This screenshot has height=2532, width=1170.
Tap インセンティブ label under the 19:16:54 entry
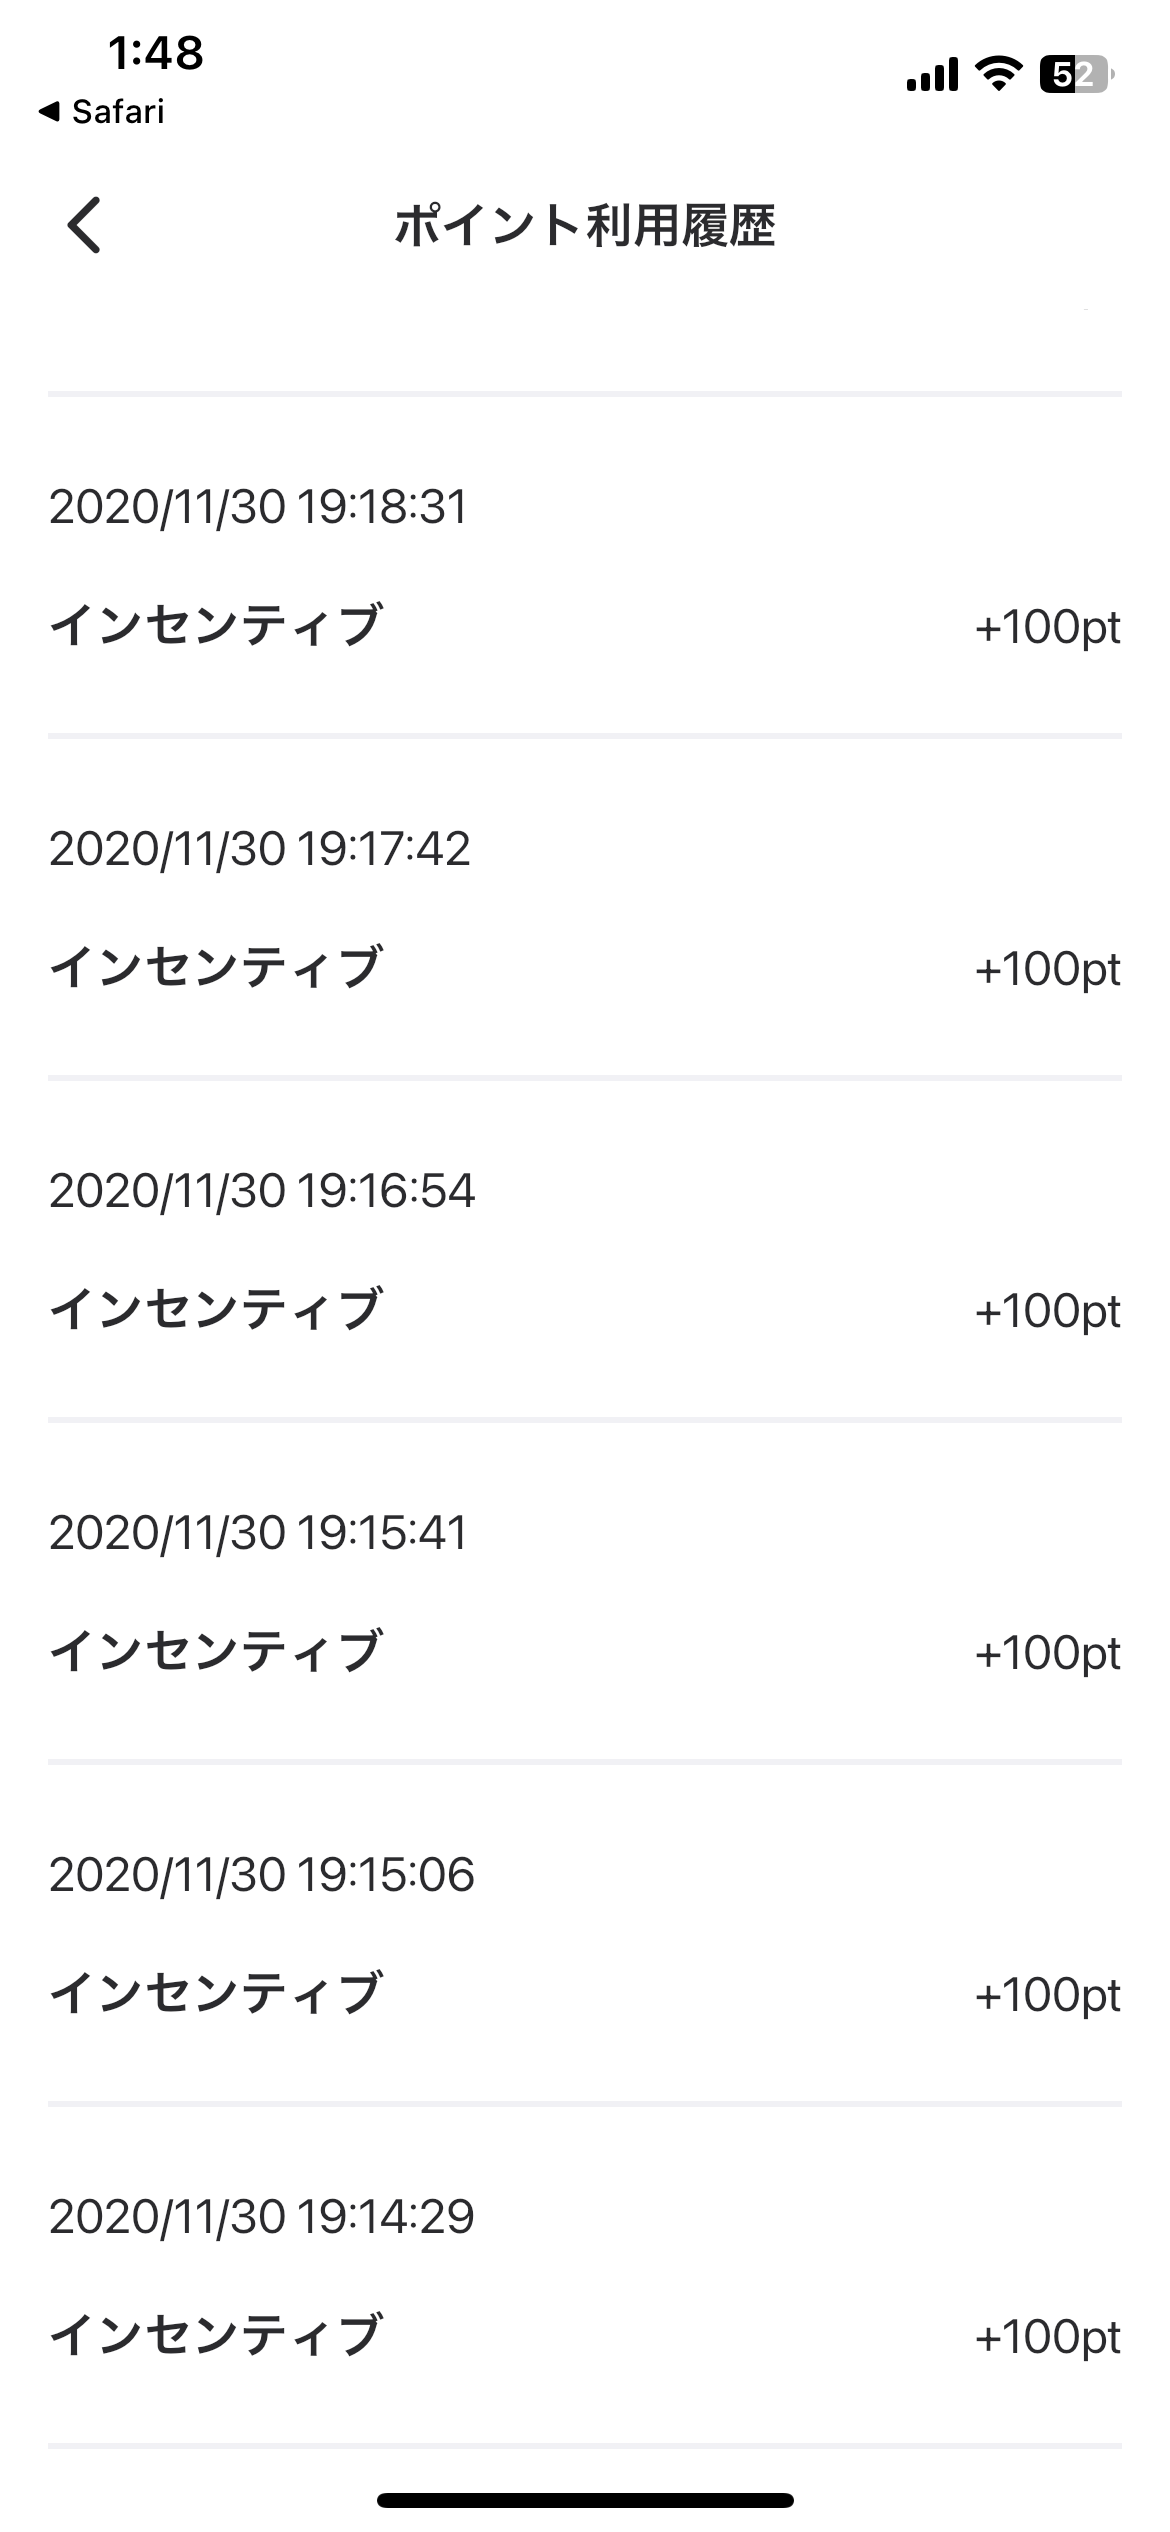216,1310
